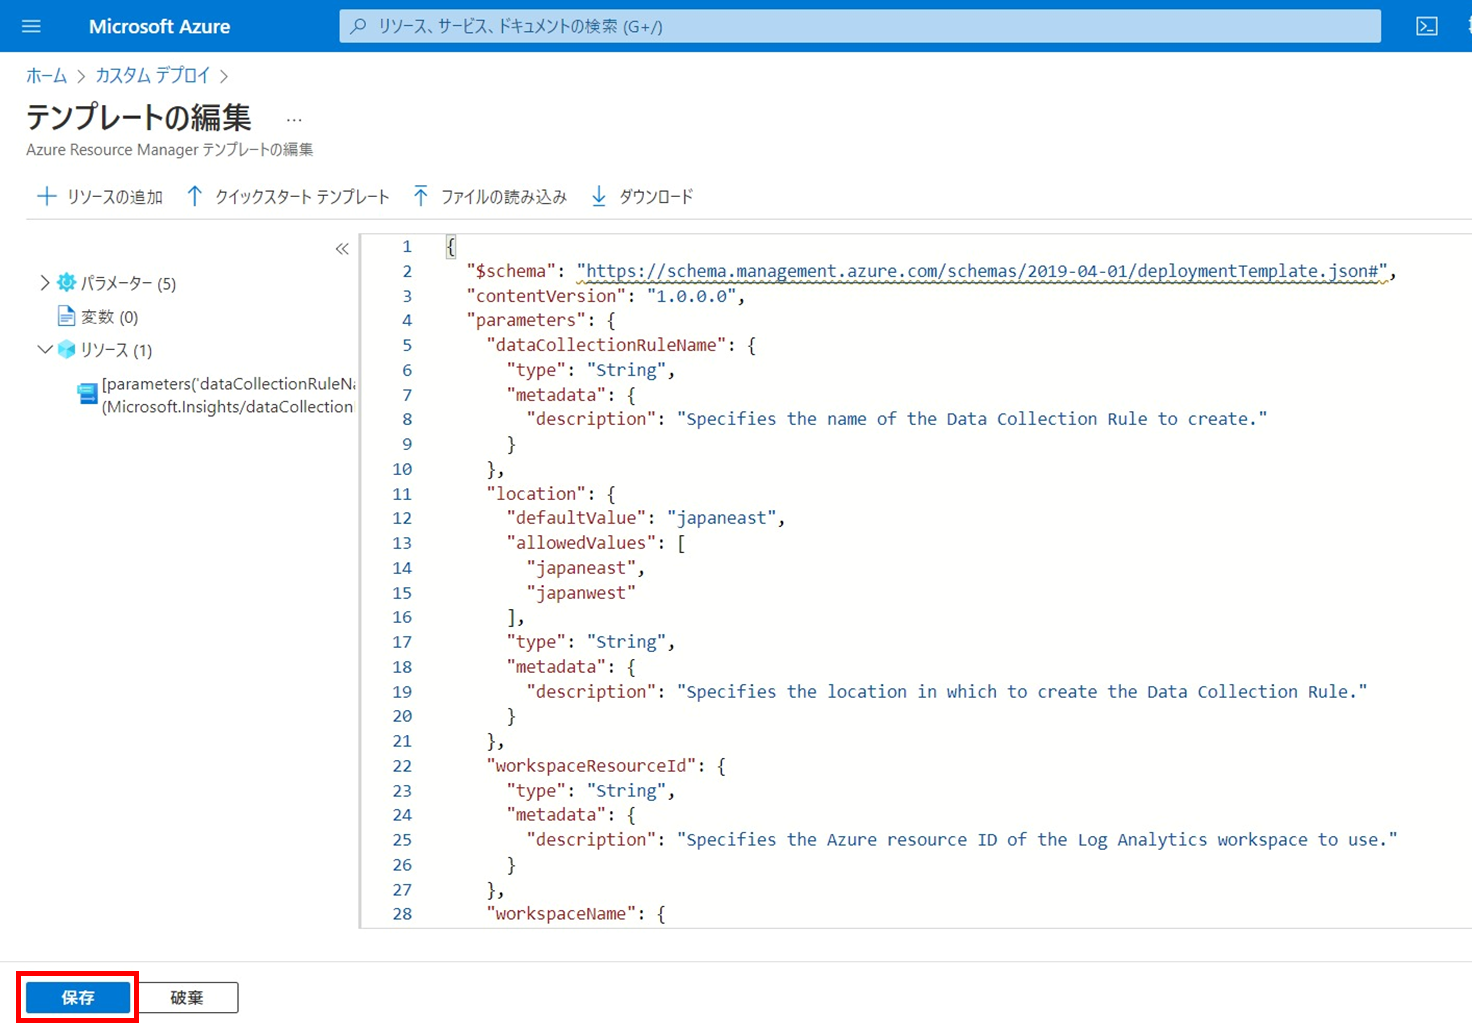
Task: Select パラメーター (5) in the tree
Action: tap(128, 284)
